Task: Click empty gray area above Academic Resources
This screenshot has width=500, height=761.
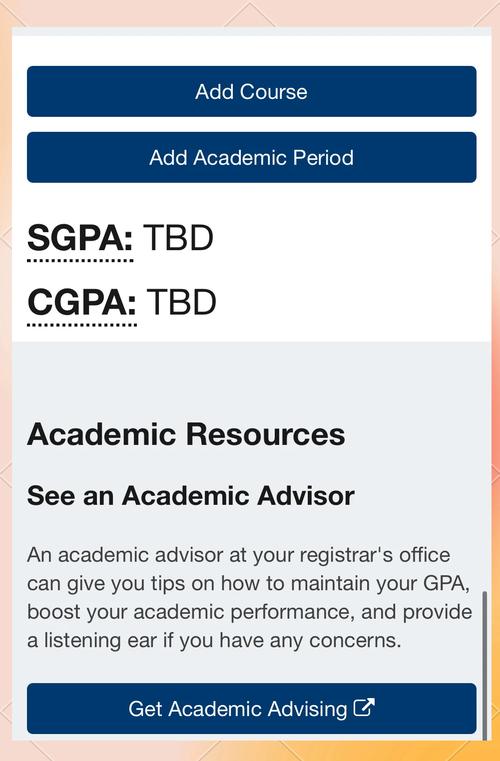Action: [251, 379]
